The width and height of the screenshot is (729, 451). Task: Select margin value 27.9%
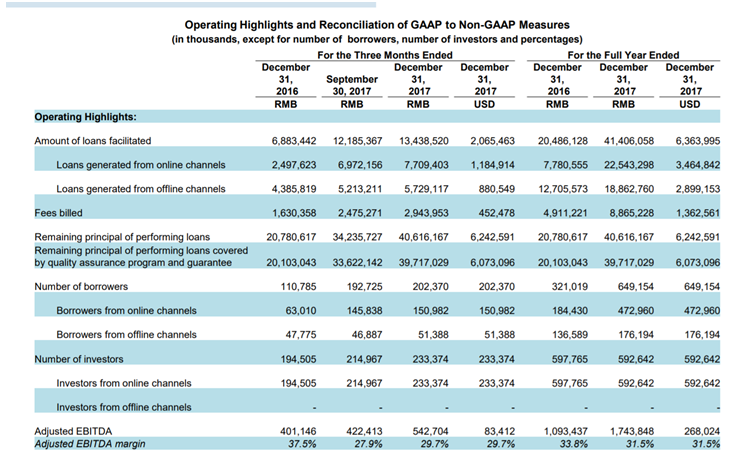pos(368,444)
